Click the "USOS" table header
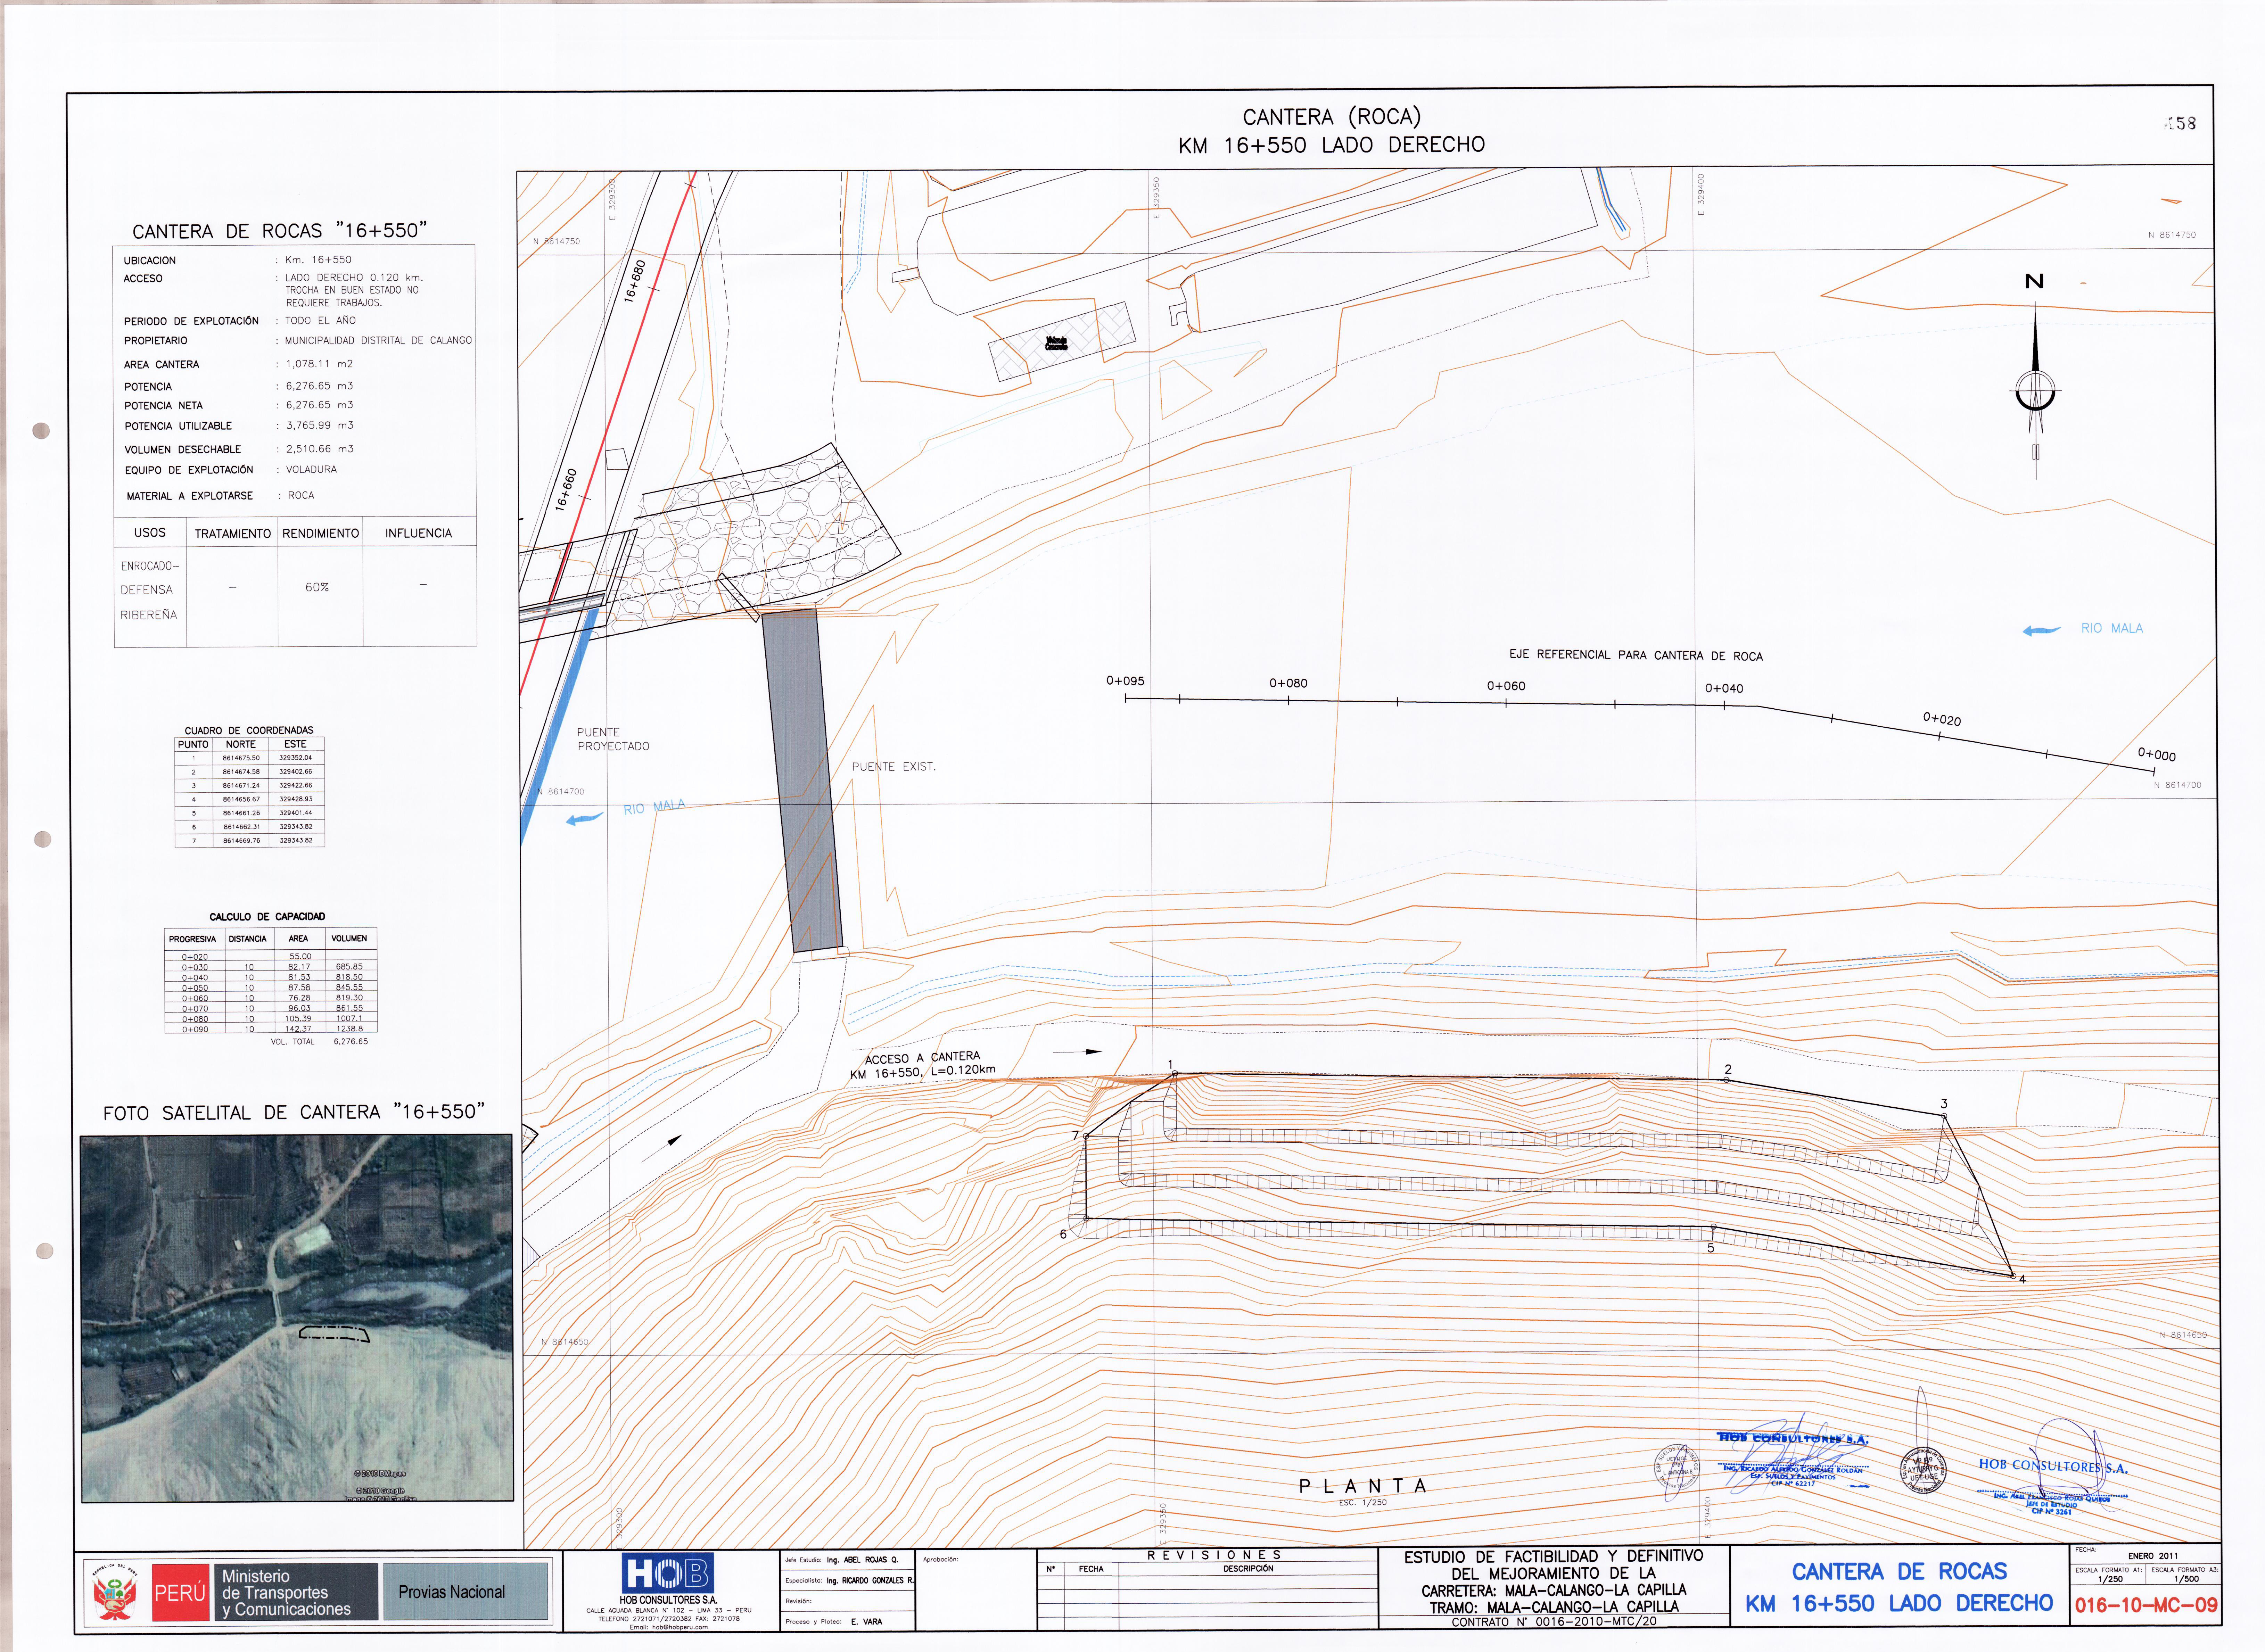 pyautogui.click(x=150, y=533)
